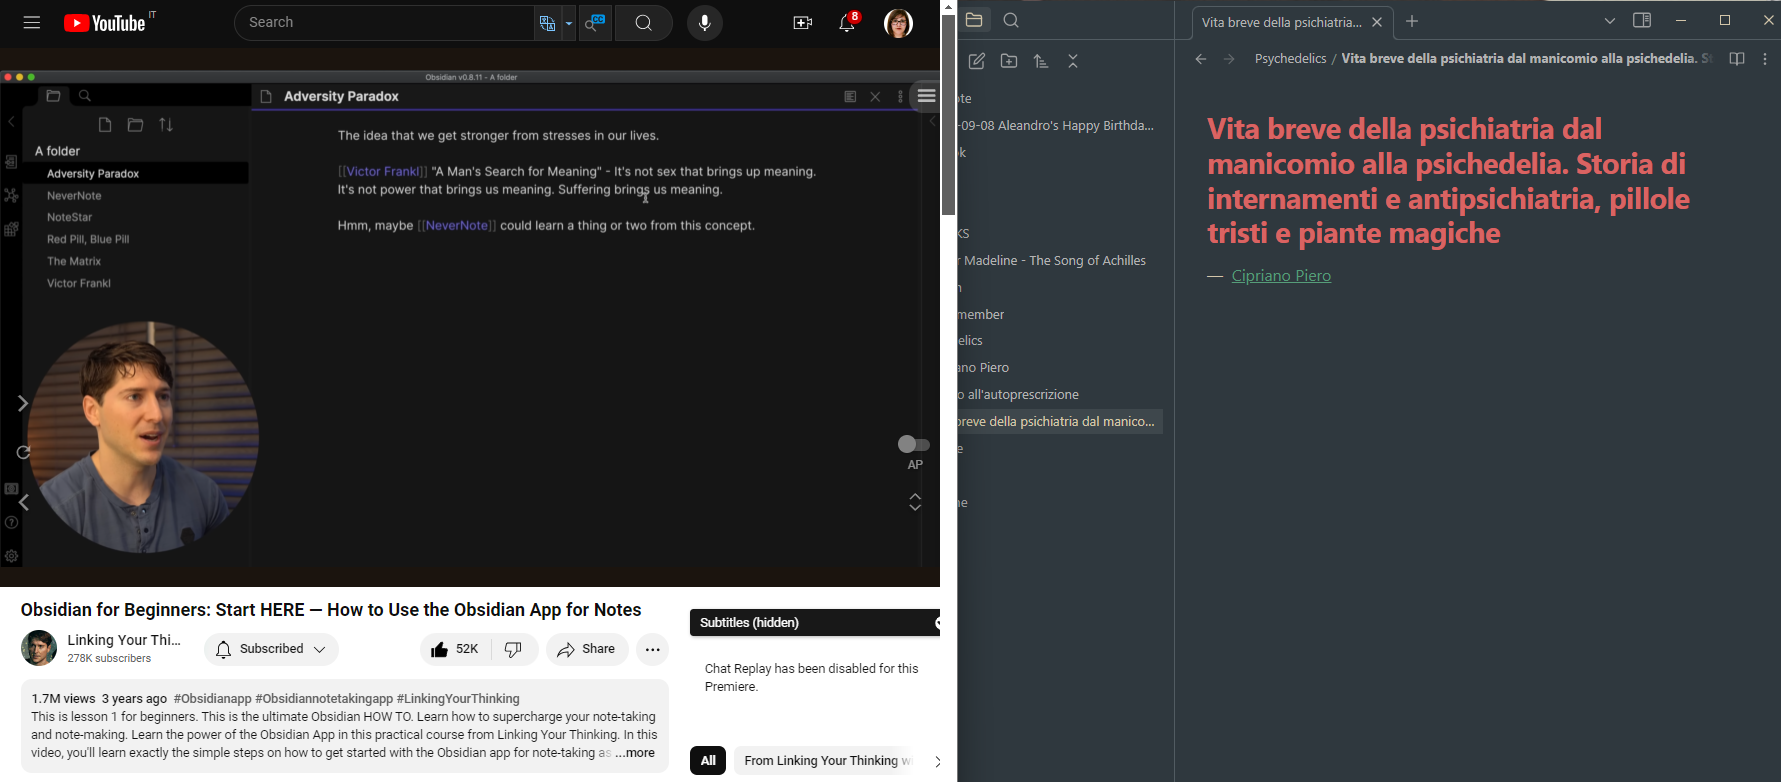Navigate back in Obsidian note
Viewport: 1781px width, 782px height.
(1201, 59)
